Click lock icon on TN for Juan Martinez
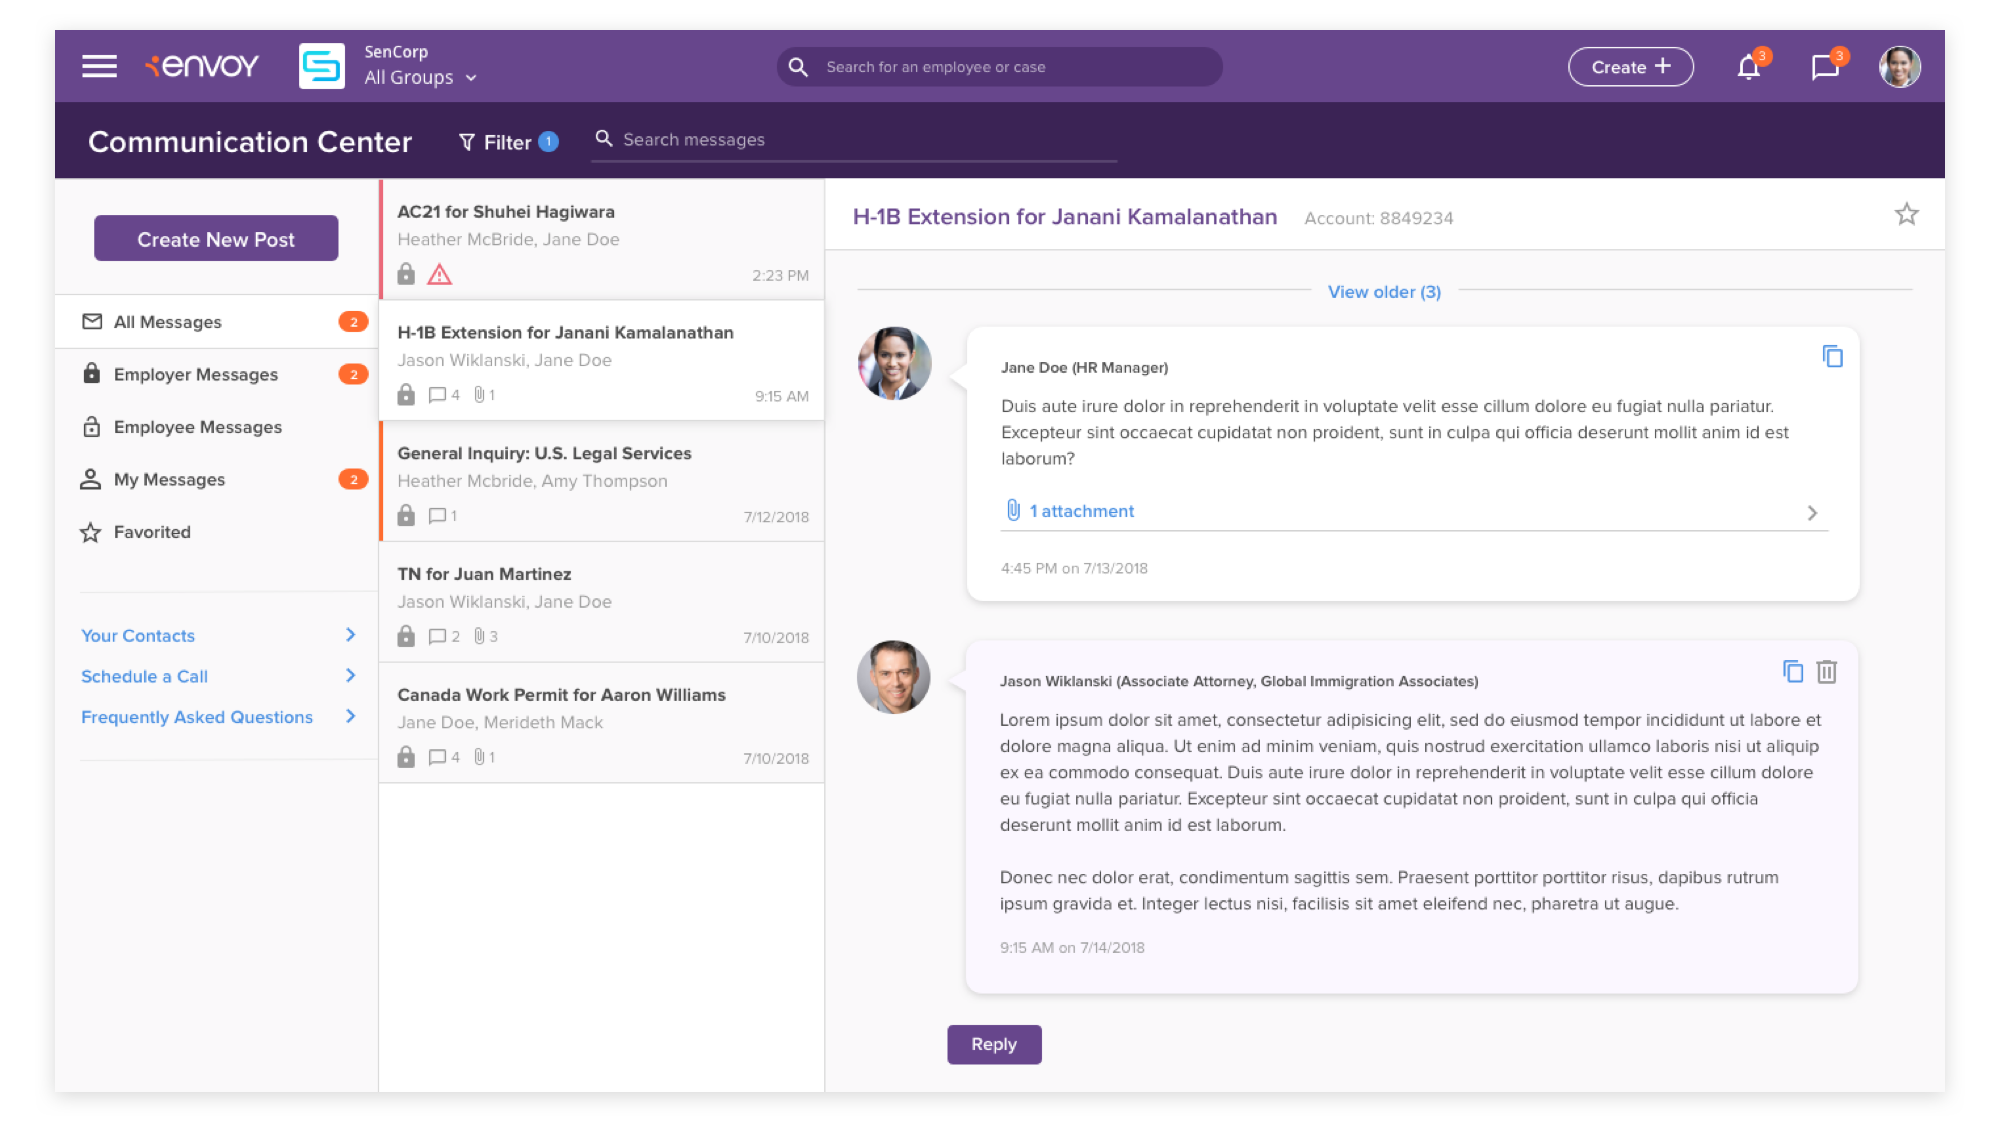 (x=406, y=635)
